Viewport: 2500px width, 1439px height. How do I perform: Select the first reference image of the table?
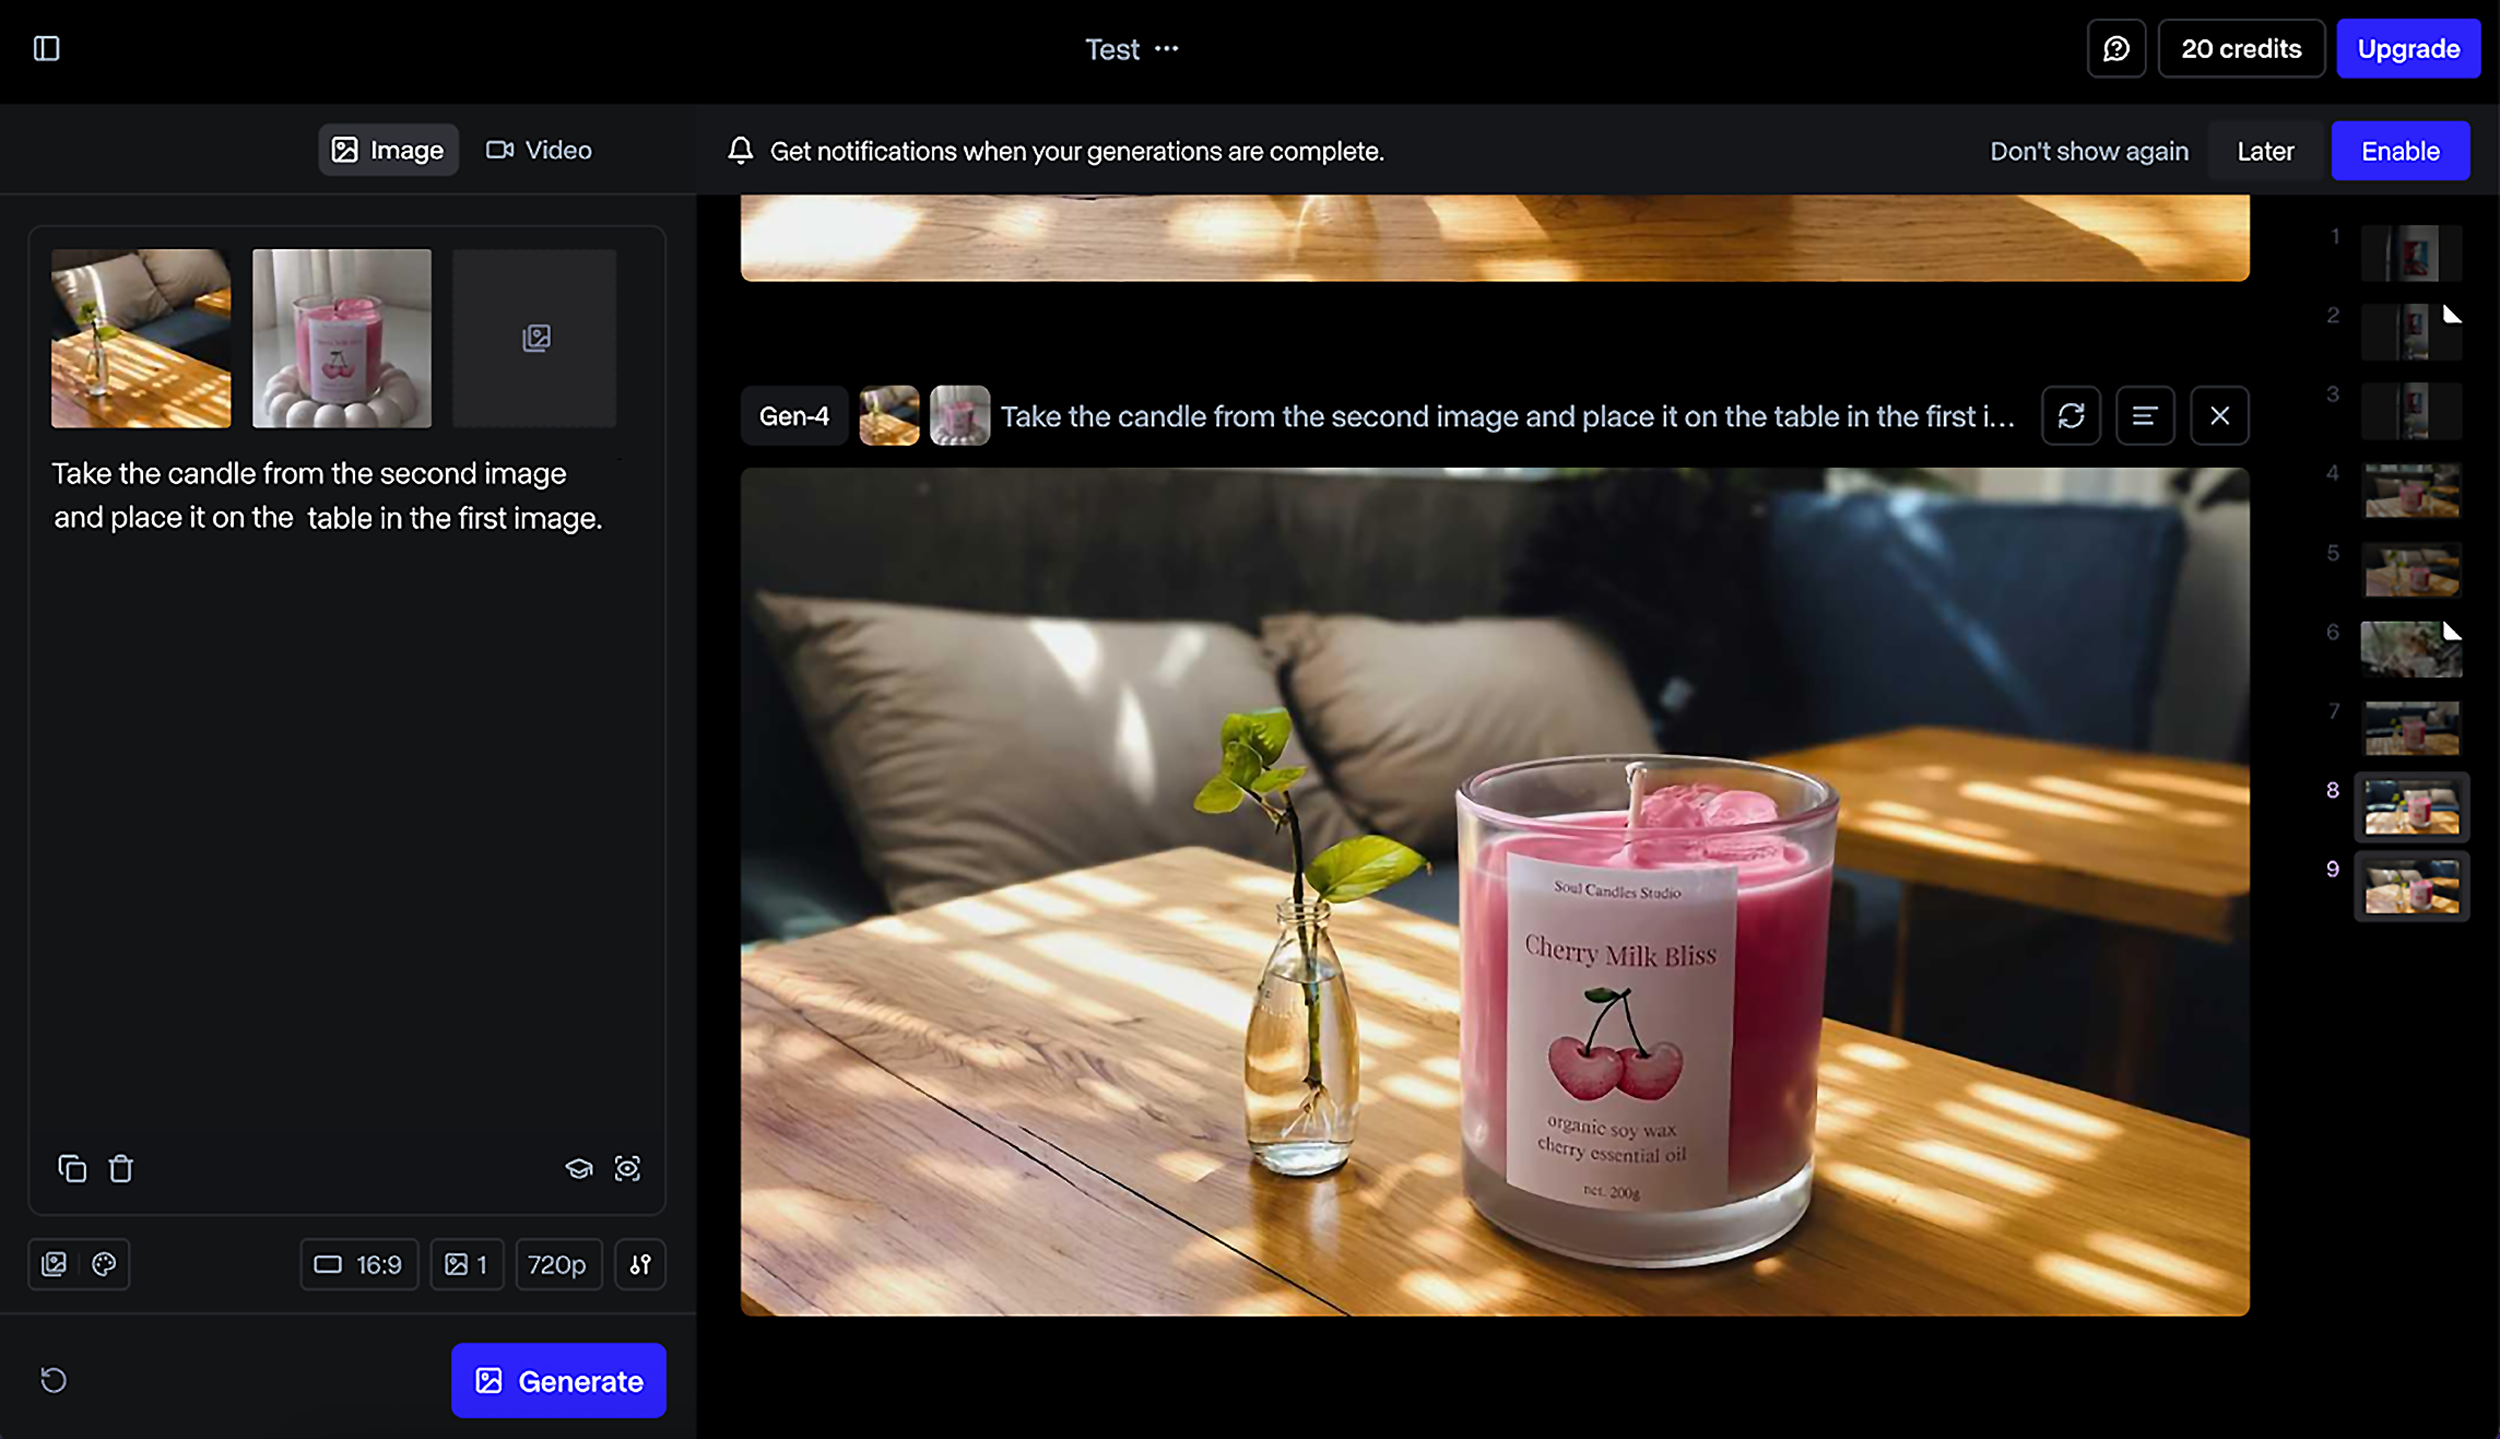coord(141,338)
